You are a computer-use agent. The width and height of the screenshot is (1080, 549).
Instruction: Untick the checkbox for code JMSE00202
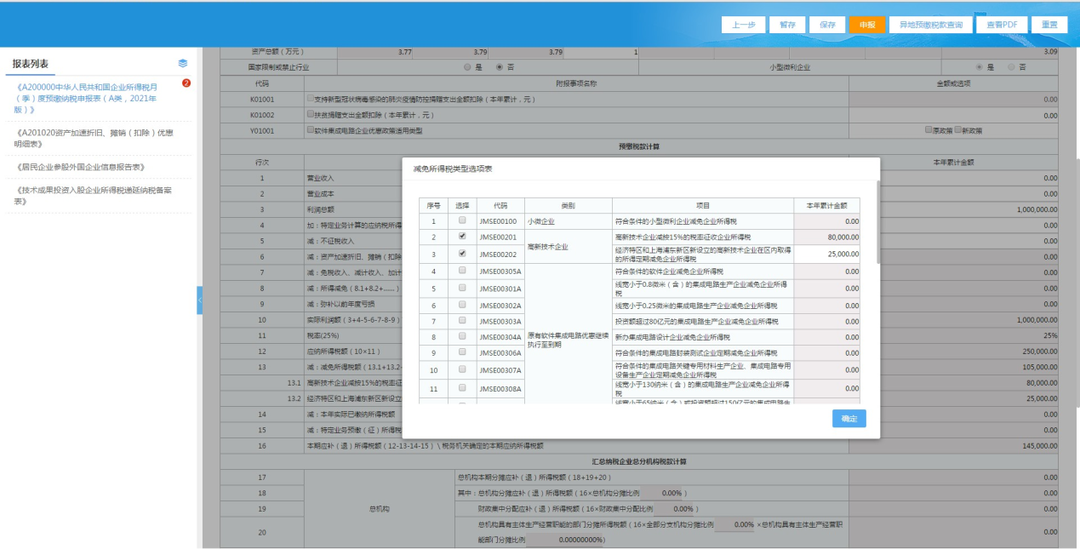462,253
